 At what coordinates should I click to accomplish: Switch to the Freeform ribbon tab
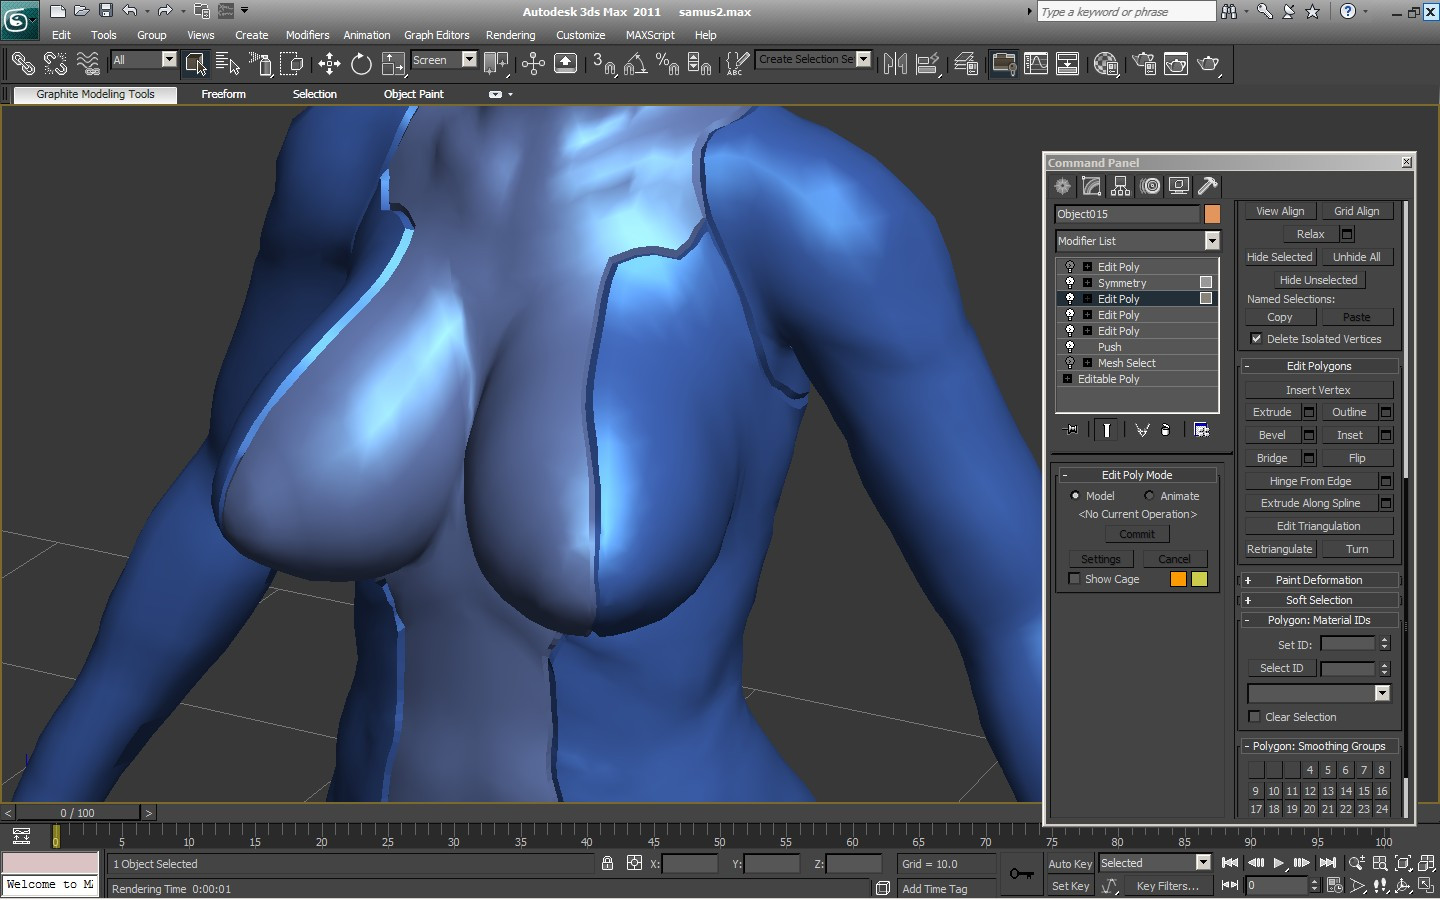[223, 94]
